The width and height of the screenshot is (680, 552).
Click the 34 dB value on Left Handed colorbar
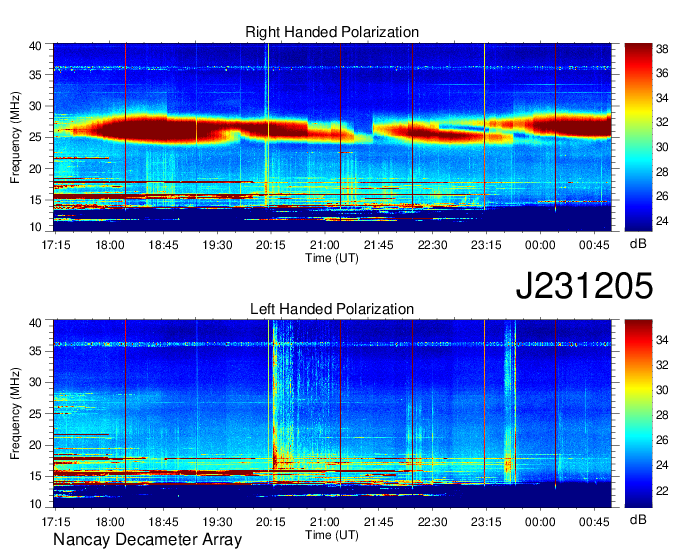(x=662, y=340)
